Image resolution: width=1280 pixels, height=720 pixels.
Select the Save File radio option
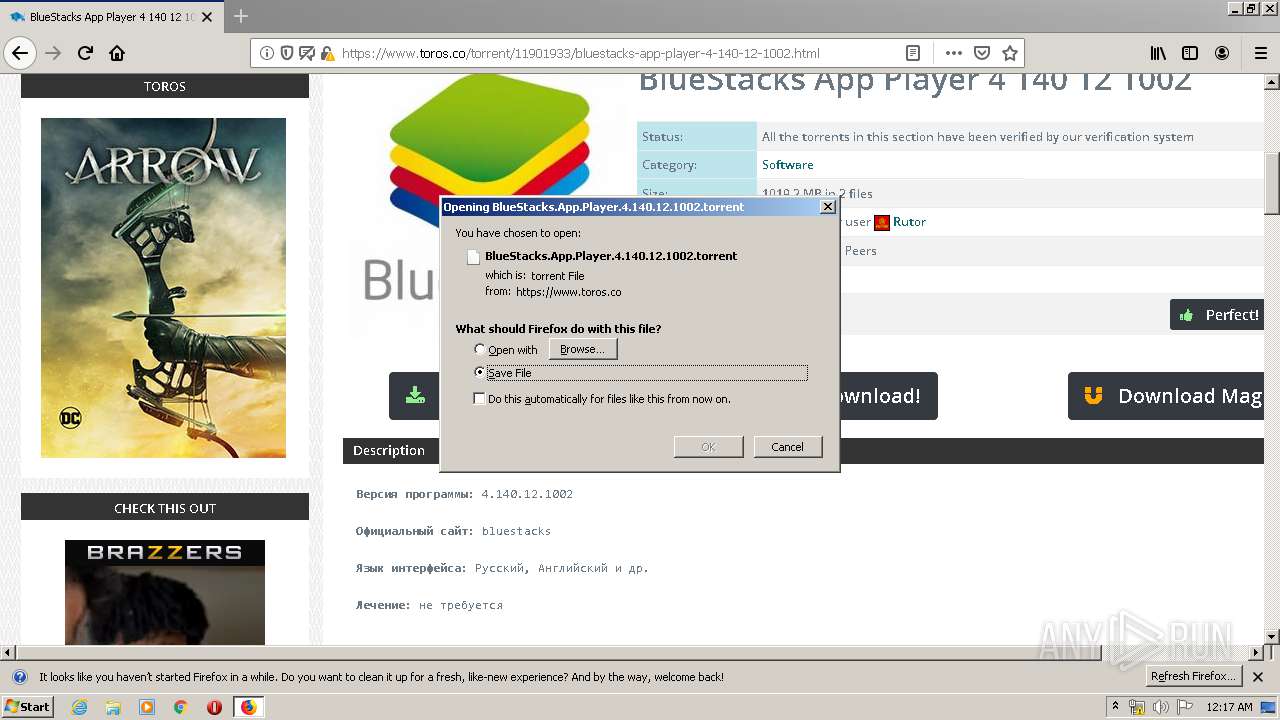coord(480,372)
